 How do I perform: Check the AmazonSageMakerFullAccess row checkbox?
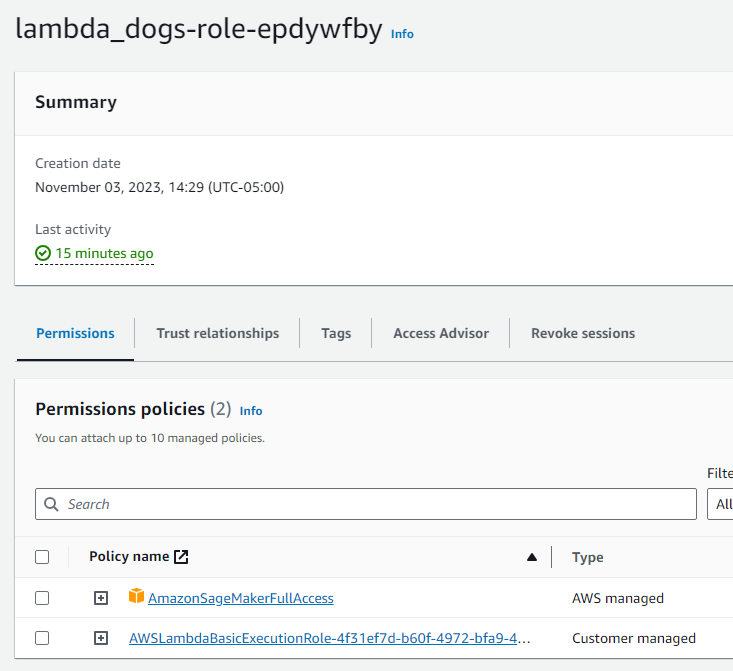[x=42, y=598]
